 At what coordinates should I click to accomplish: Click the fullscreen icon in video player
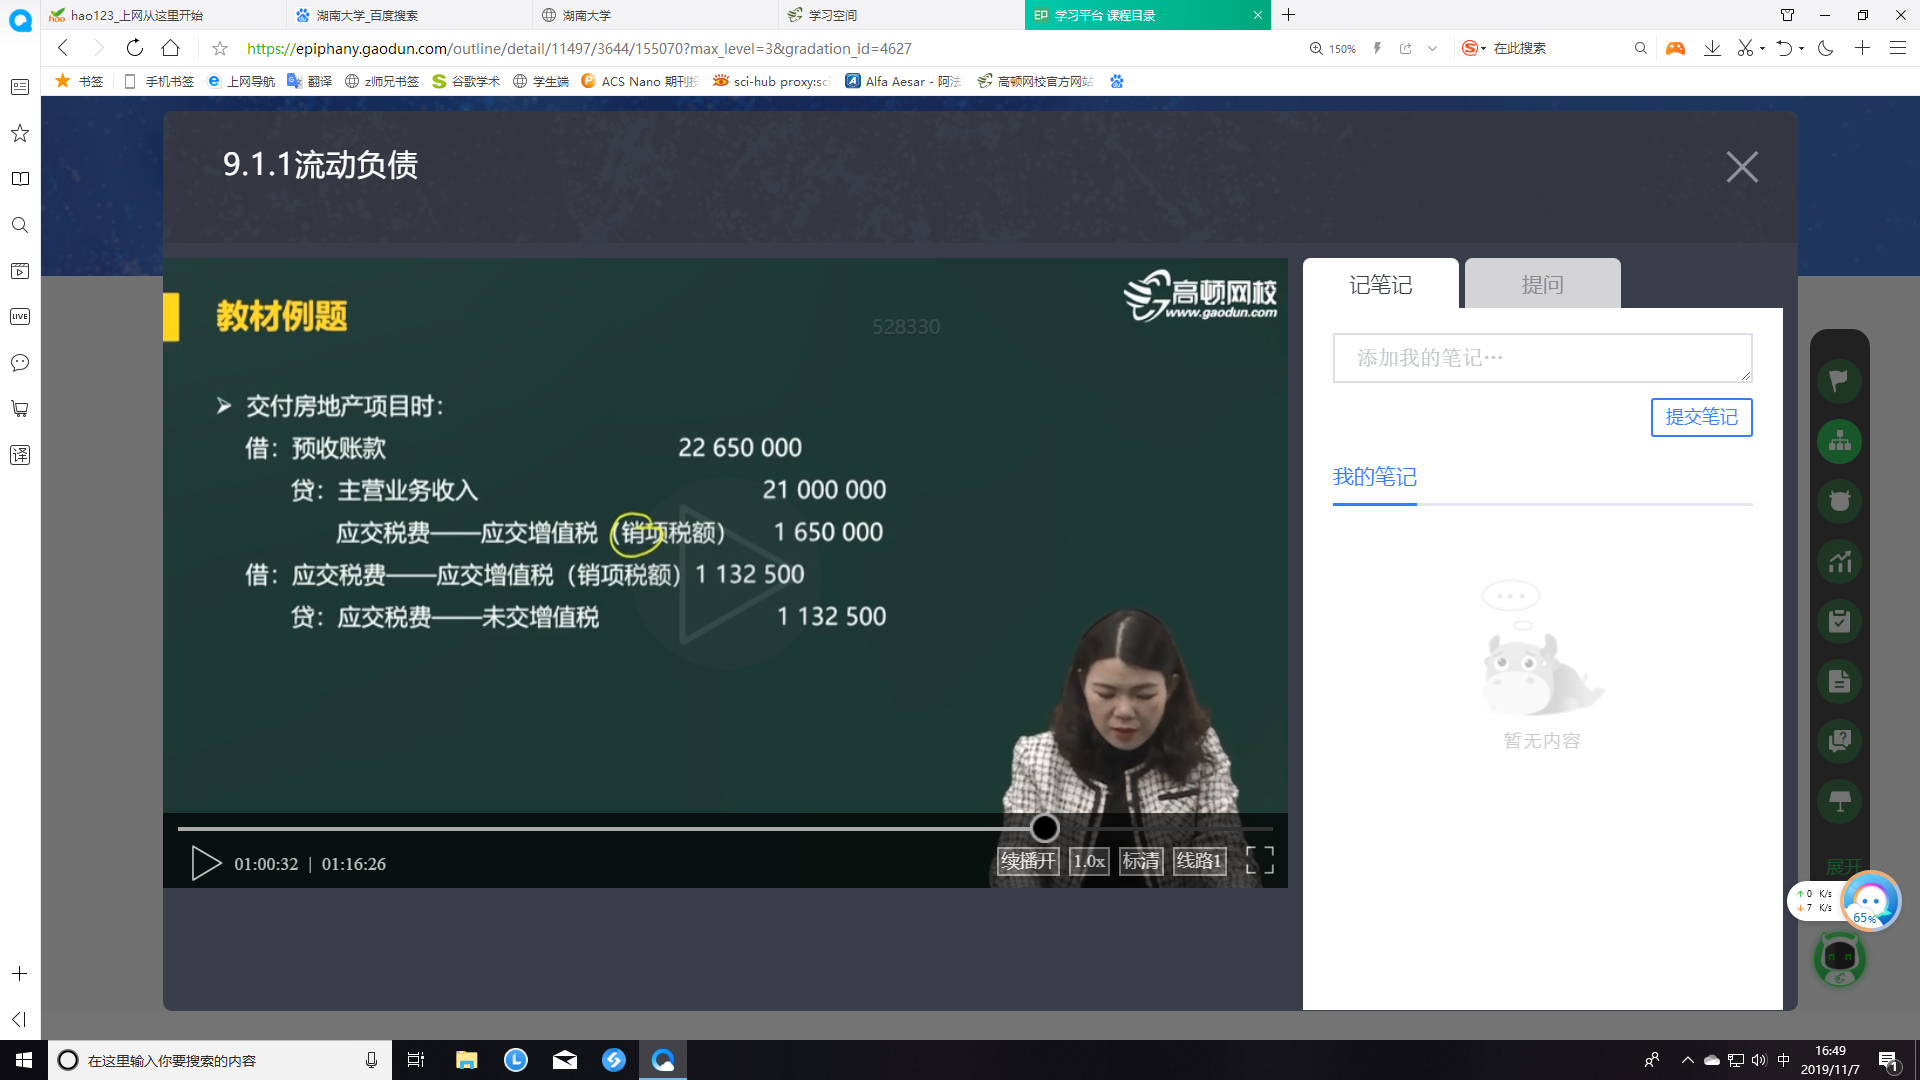1259,860
